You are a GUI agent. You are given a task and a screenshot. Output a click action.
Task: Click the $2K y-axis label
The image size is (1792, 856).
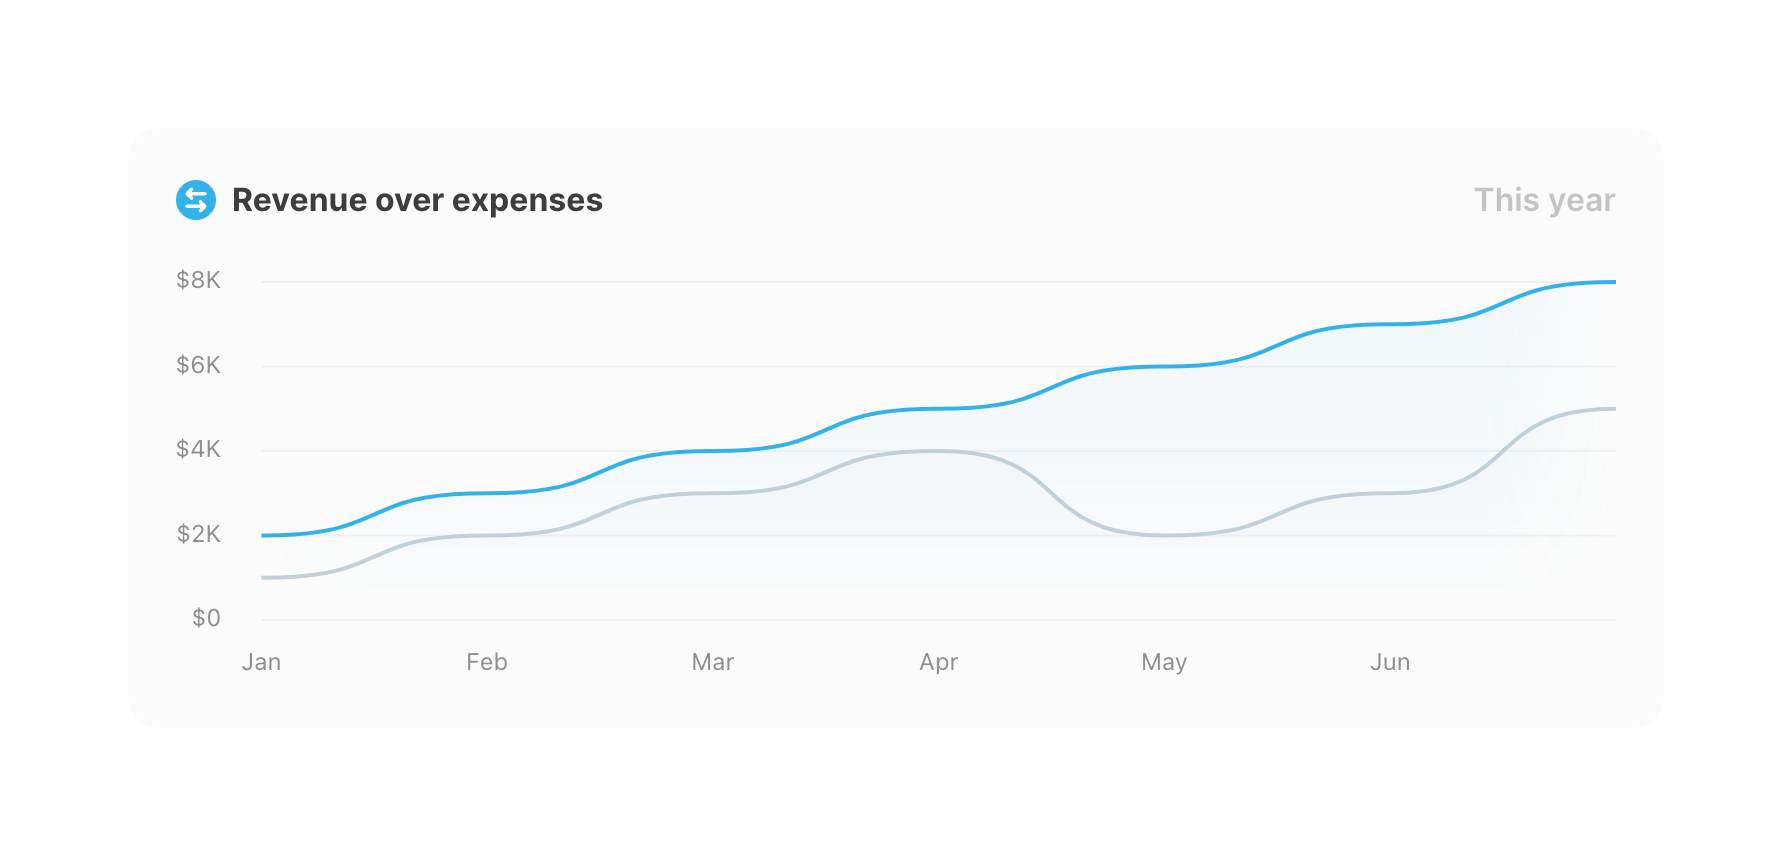pos(198,534)
